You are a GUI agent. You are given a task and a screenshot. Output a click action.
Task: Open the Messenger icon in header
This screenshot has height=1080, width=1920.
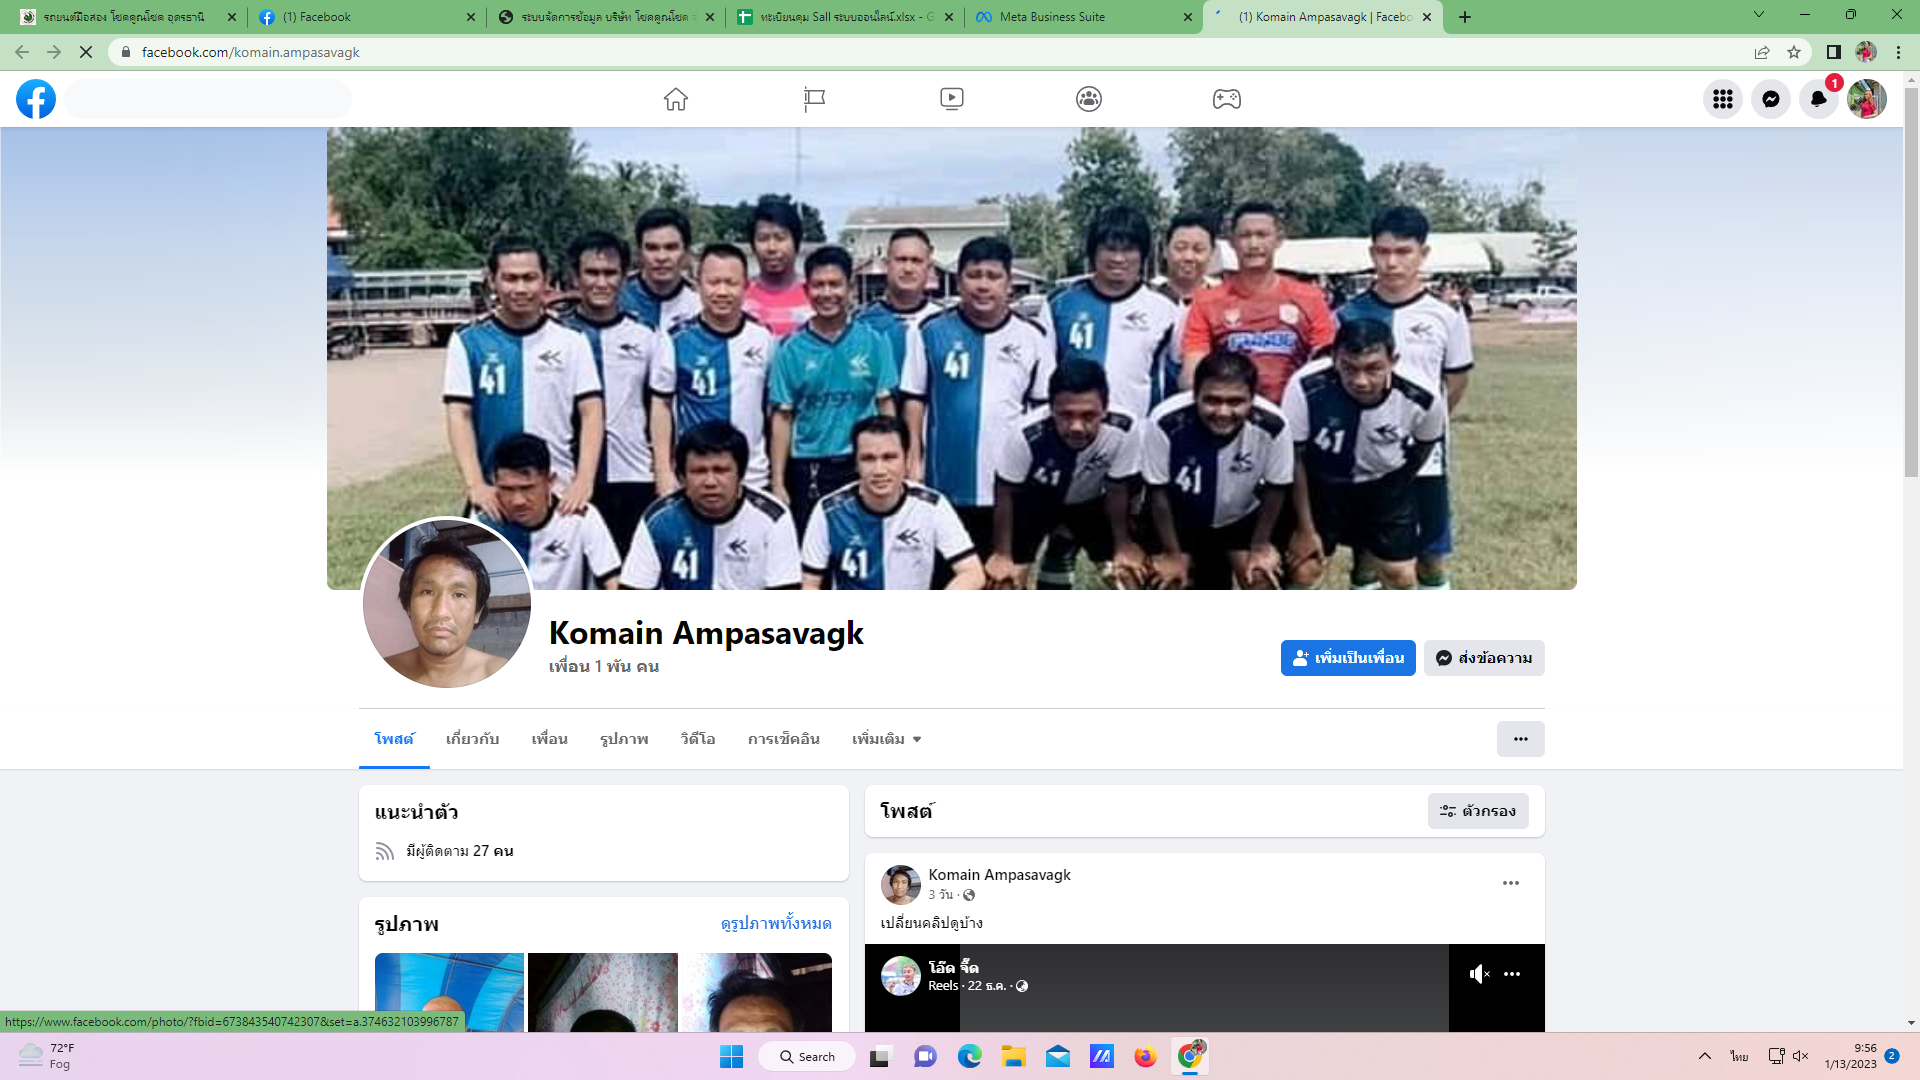click(x=1770, y=99)
